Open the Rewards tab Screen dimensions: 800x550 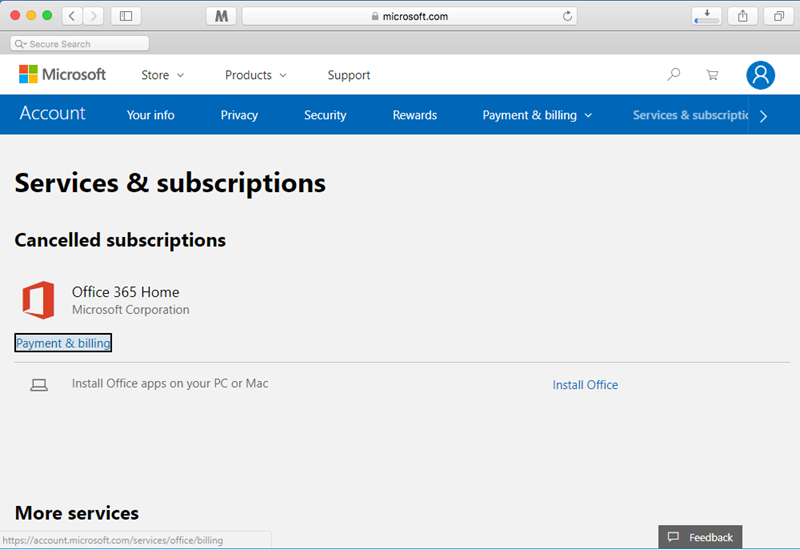pyautogui.click(x=415, y=115)
